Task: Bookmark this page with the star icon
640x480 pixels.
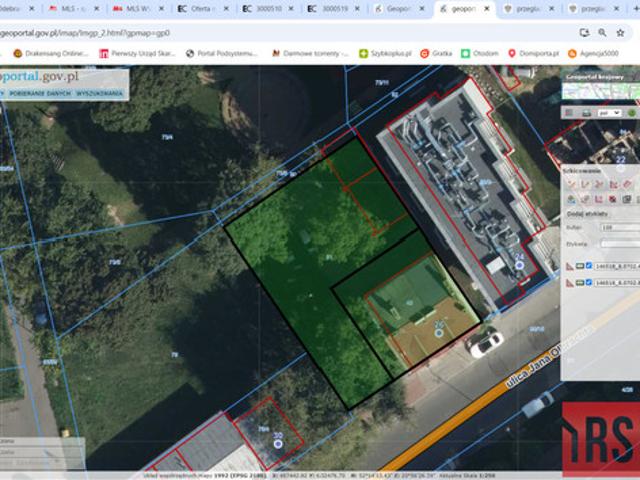Action: [x=620, y=33]
